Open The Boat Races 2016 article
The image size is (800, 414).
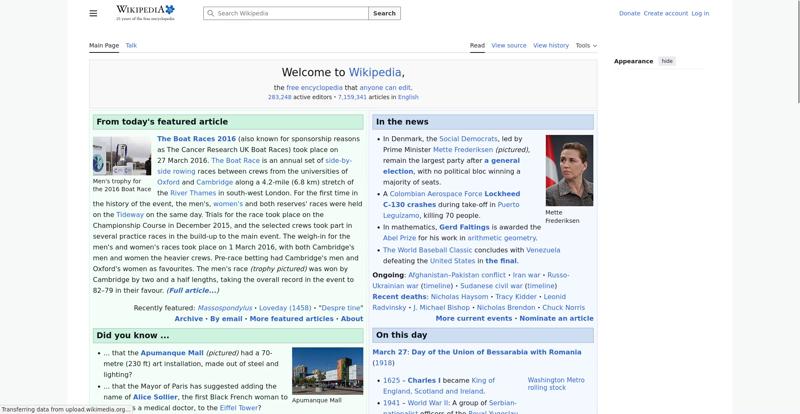point(196,139)
